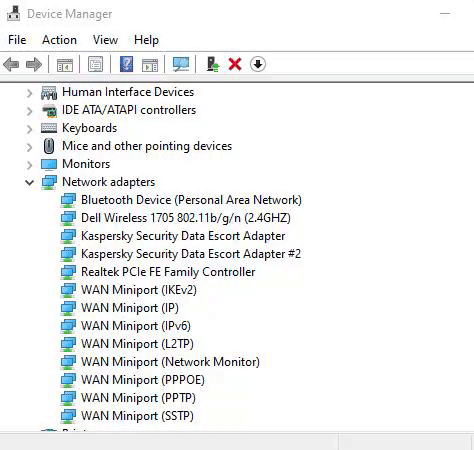This screenshot has height=450, width=474.
Task: Expand the Monitors node
Action: point(29,165)
